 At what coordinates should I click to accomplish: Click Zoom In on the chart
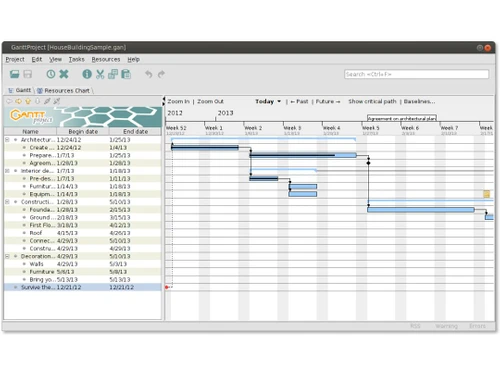pyautogui.click(x=178, y=101)
